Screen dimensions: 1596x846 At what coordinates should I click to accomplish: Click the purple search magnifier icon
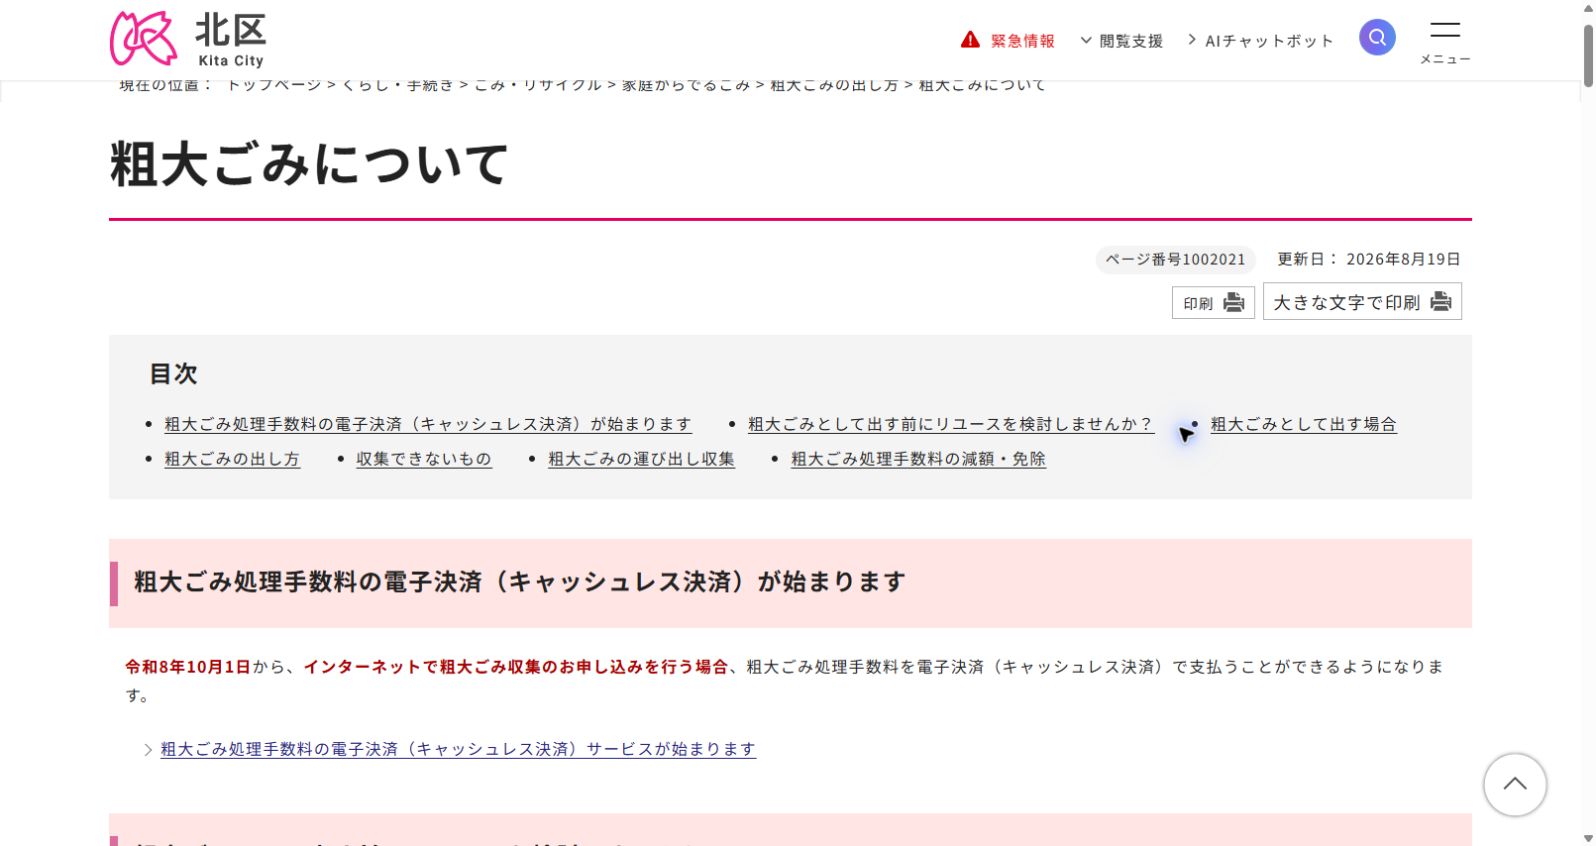[1377, 38]
